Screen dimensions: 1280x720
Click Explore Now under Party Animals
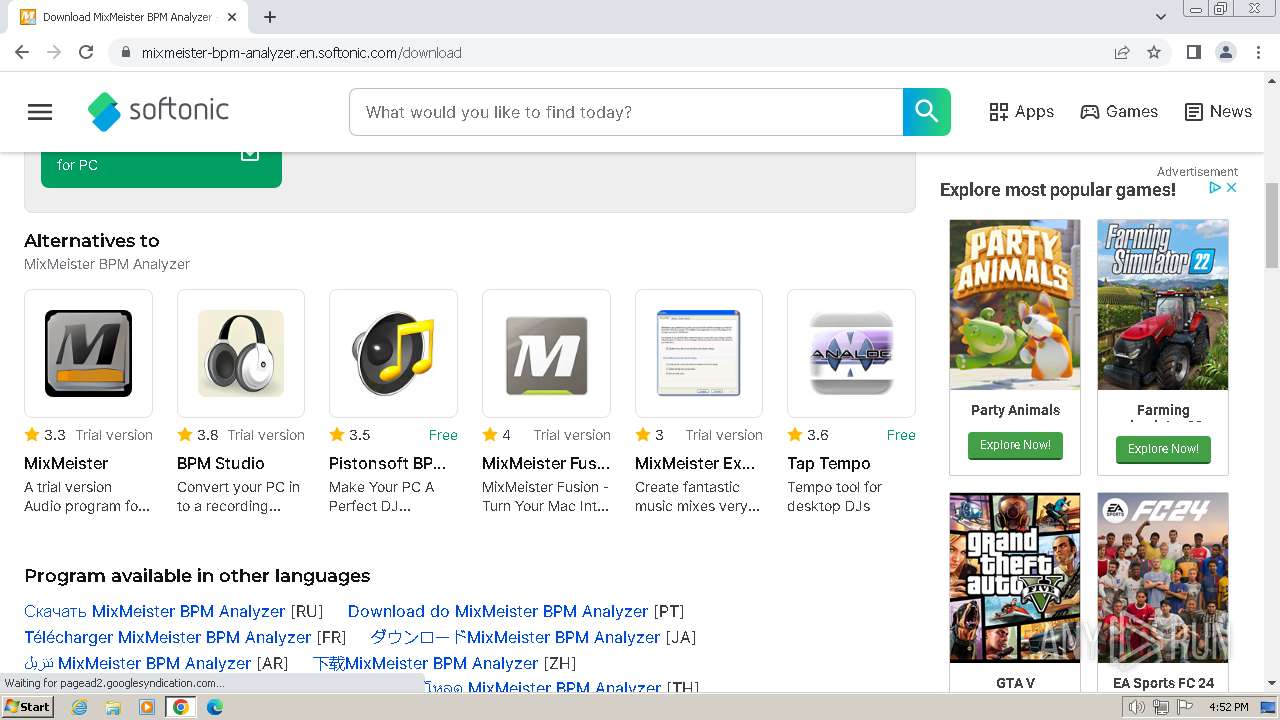pos(1015,445)
